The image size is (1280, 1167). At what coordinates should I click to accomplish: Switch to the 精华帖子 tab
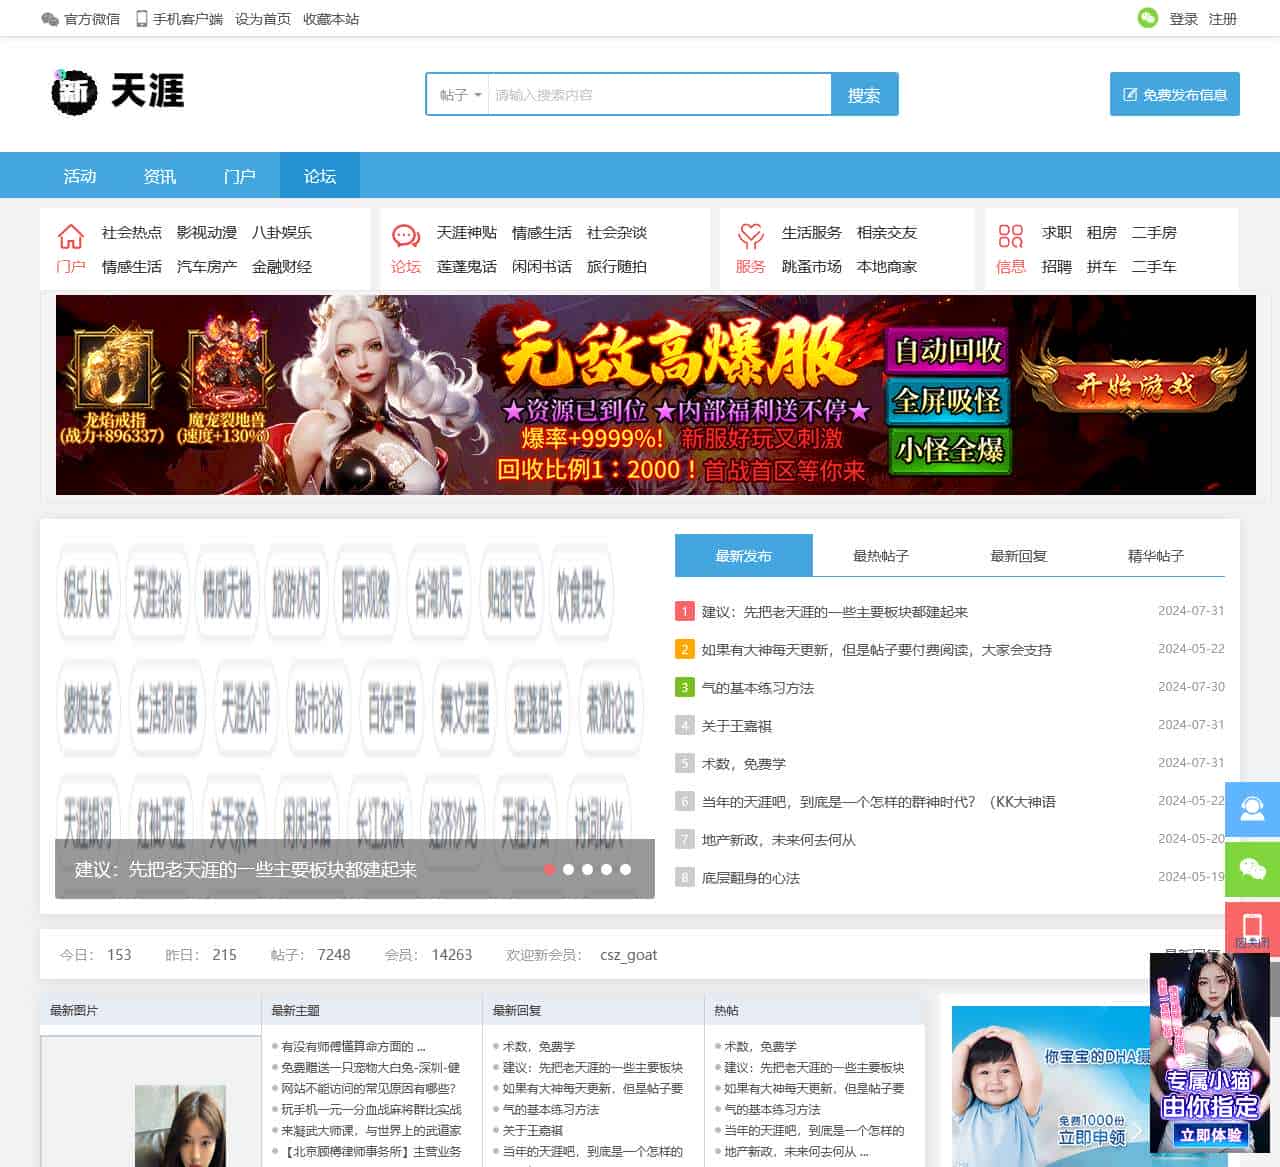point(1155,556)
